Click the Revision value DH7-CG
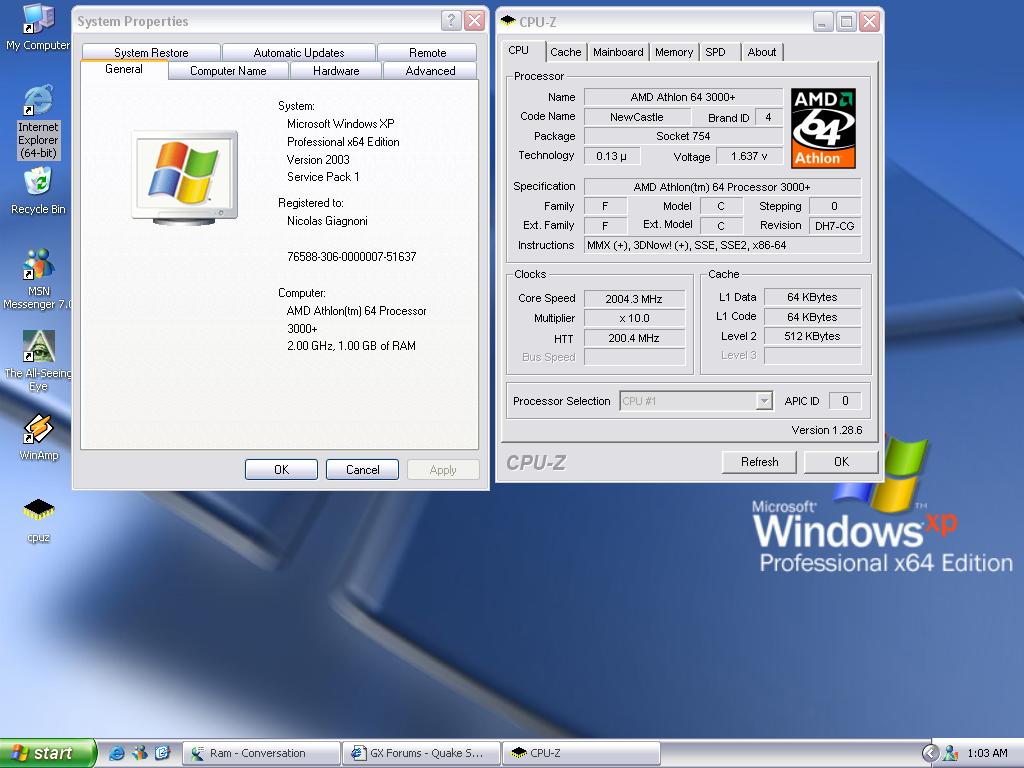 [835, 226]
